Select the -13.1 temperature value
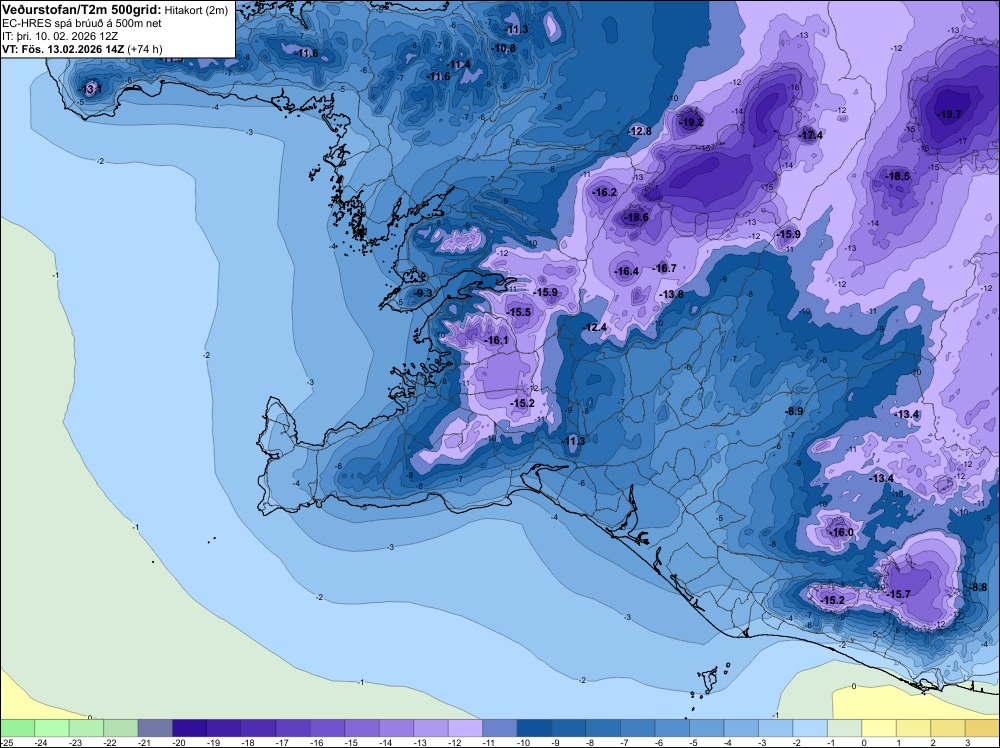The height and width of the screenshot is (748, 1000). tap(91, 89)
